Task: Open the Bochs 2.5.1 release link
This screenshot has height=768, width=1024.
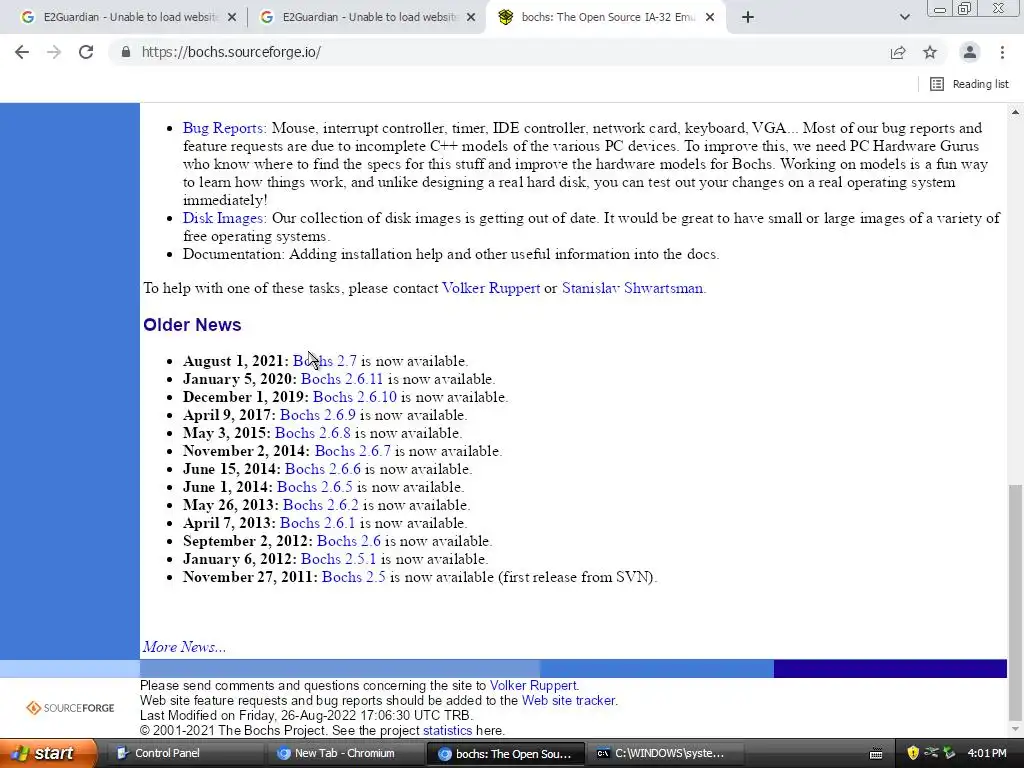Action: [338, 560]
